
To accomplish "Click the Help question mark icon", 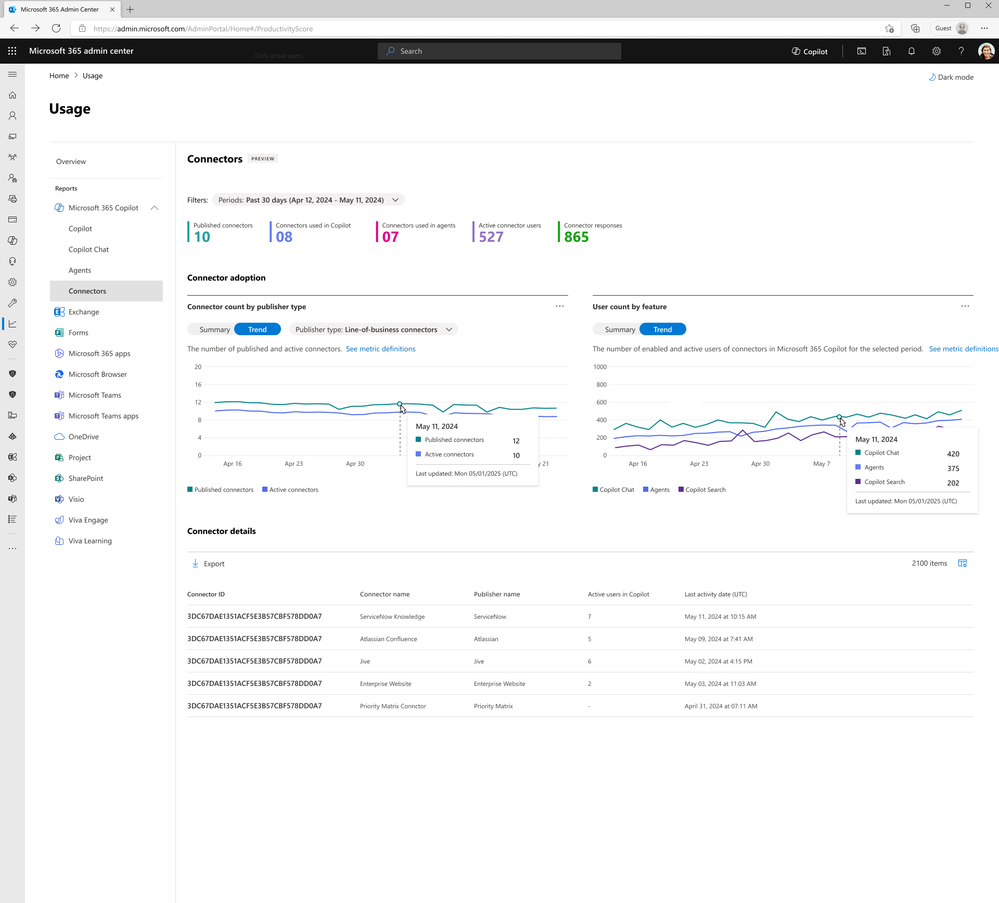I will 961,51.
